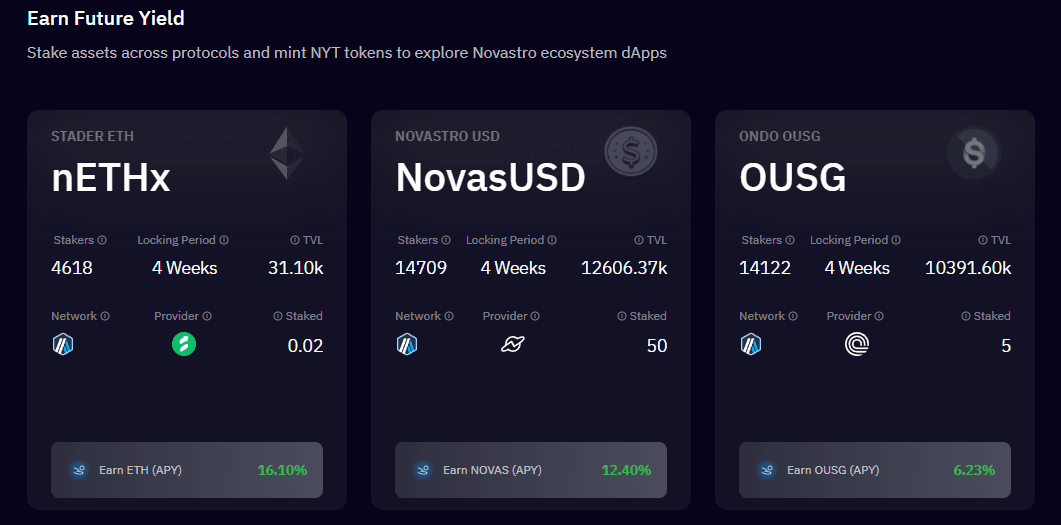Screen dimensions: 1061x525
Task: Select the NovasUSD card title
Action: [491, 179]
